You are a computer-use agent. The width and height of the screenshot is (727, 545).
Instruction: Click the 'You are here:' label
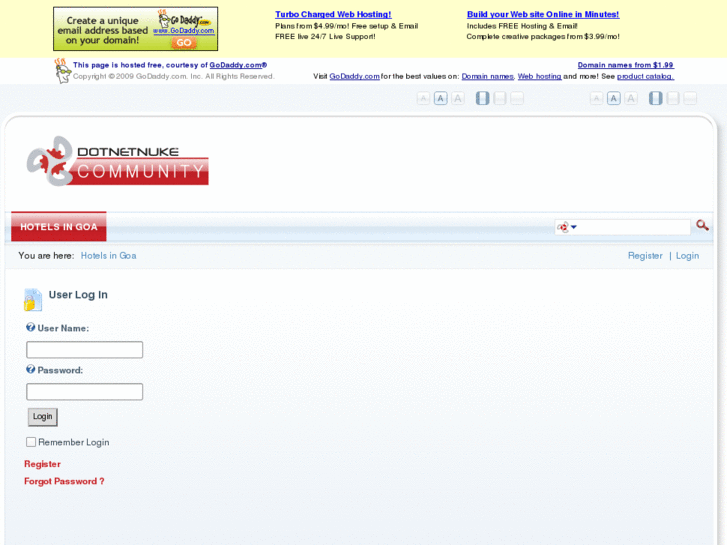coord(46,256)
